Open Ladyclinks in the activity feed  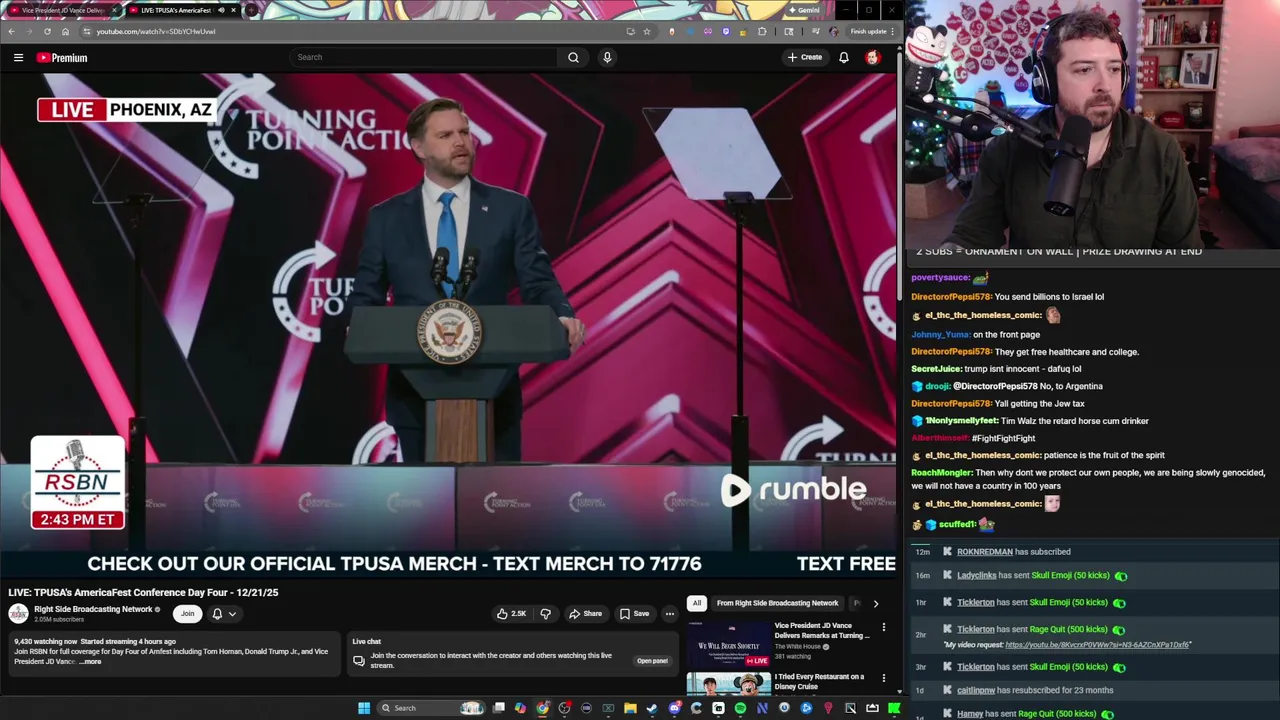click(977, 576)
